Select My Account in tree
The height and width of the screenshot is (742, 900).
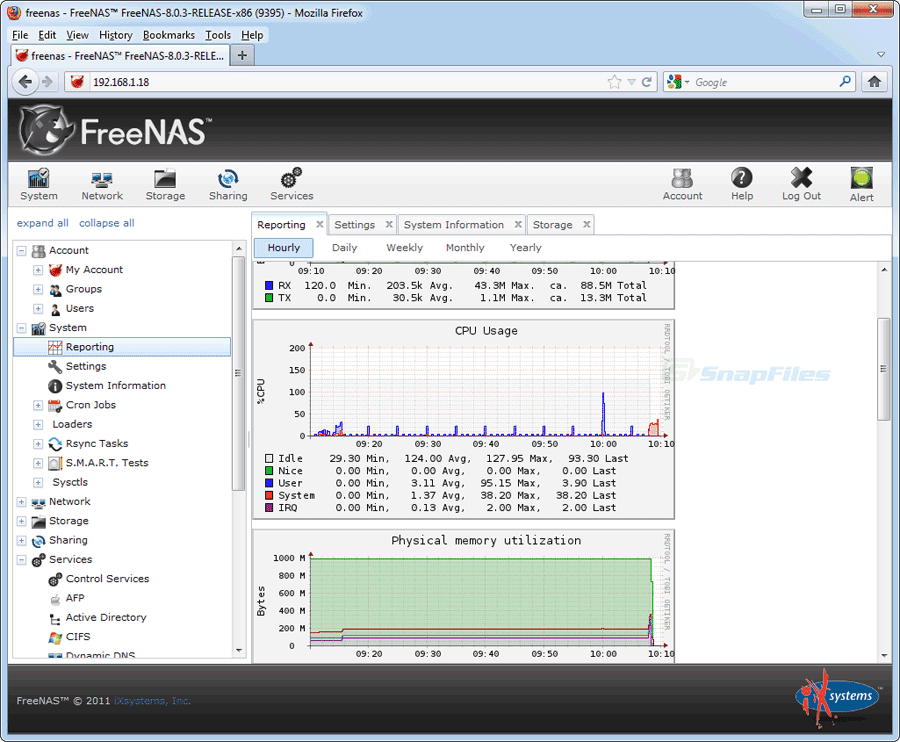click(94, 270)
